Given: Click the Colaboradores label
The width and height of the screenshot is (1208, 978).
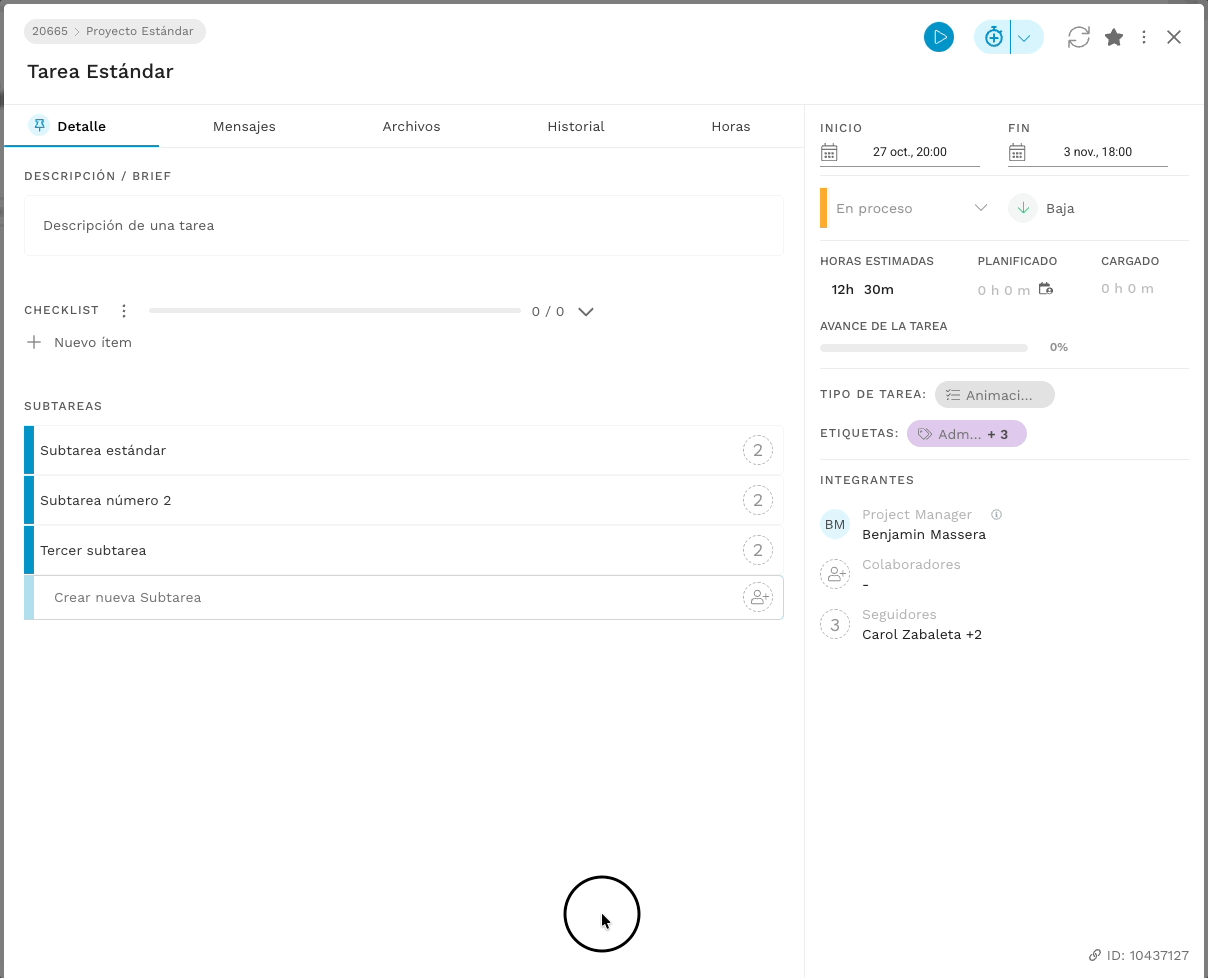Looking at the screenshot, I should [x=911, y=564].
